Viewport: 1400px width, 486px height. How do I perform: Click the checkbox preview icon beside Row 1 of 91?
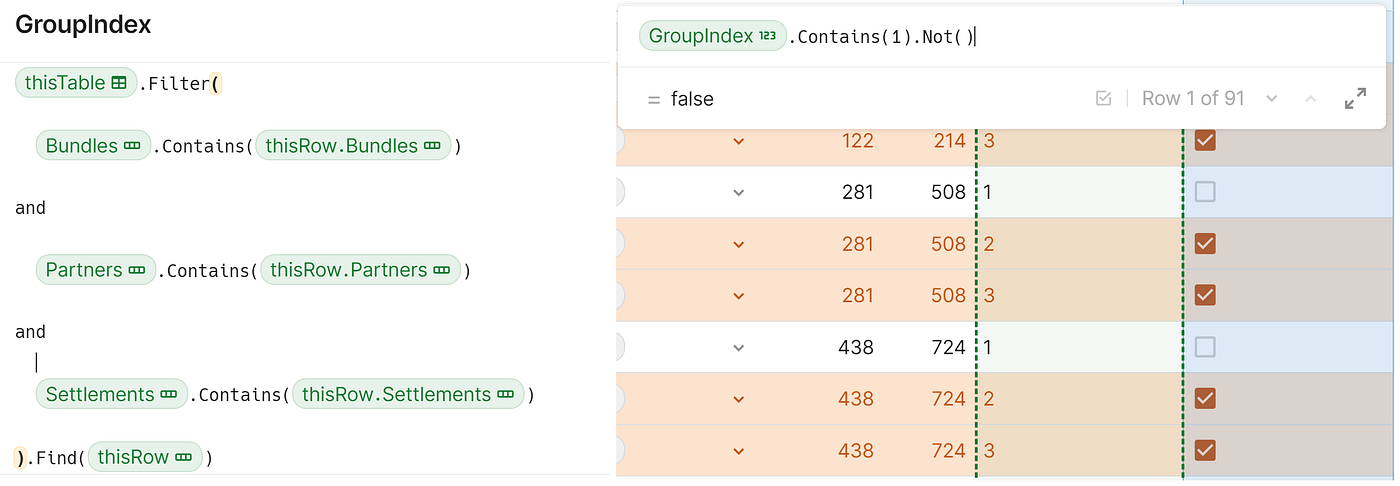1104,98
